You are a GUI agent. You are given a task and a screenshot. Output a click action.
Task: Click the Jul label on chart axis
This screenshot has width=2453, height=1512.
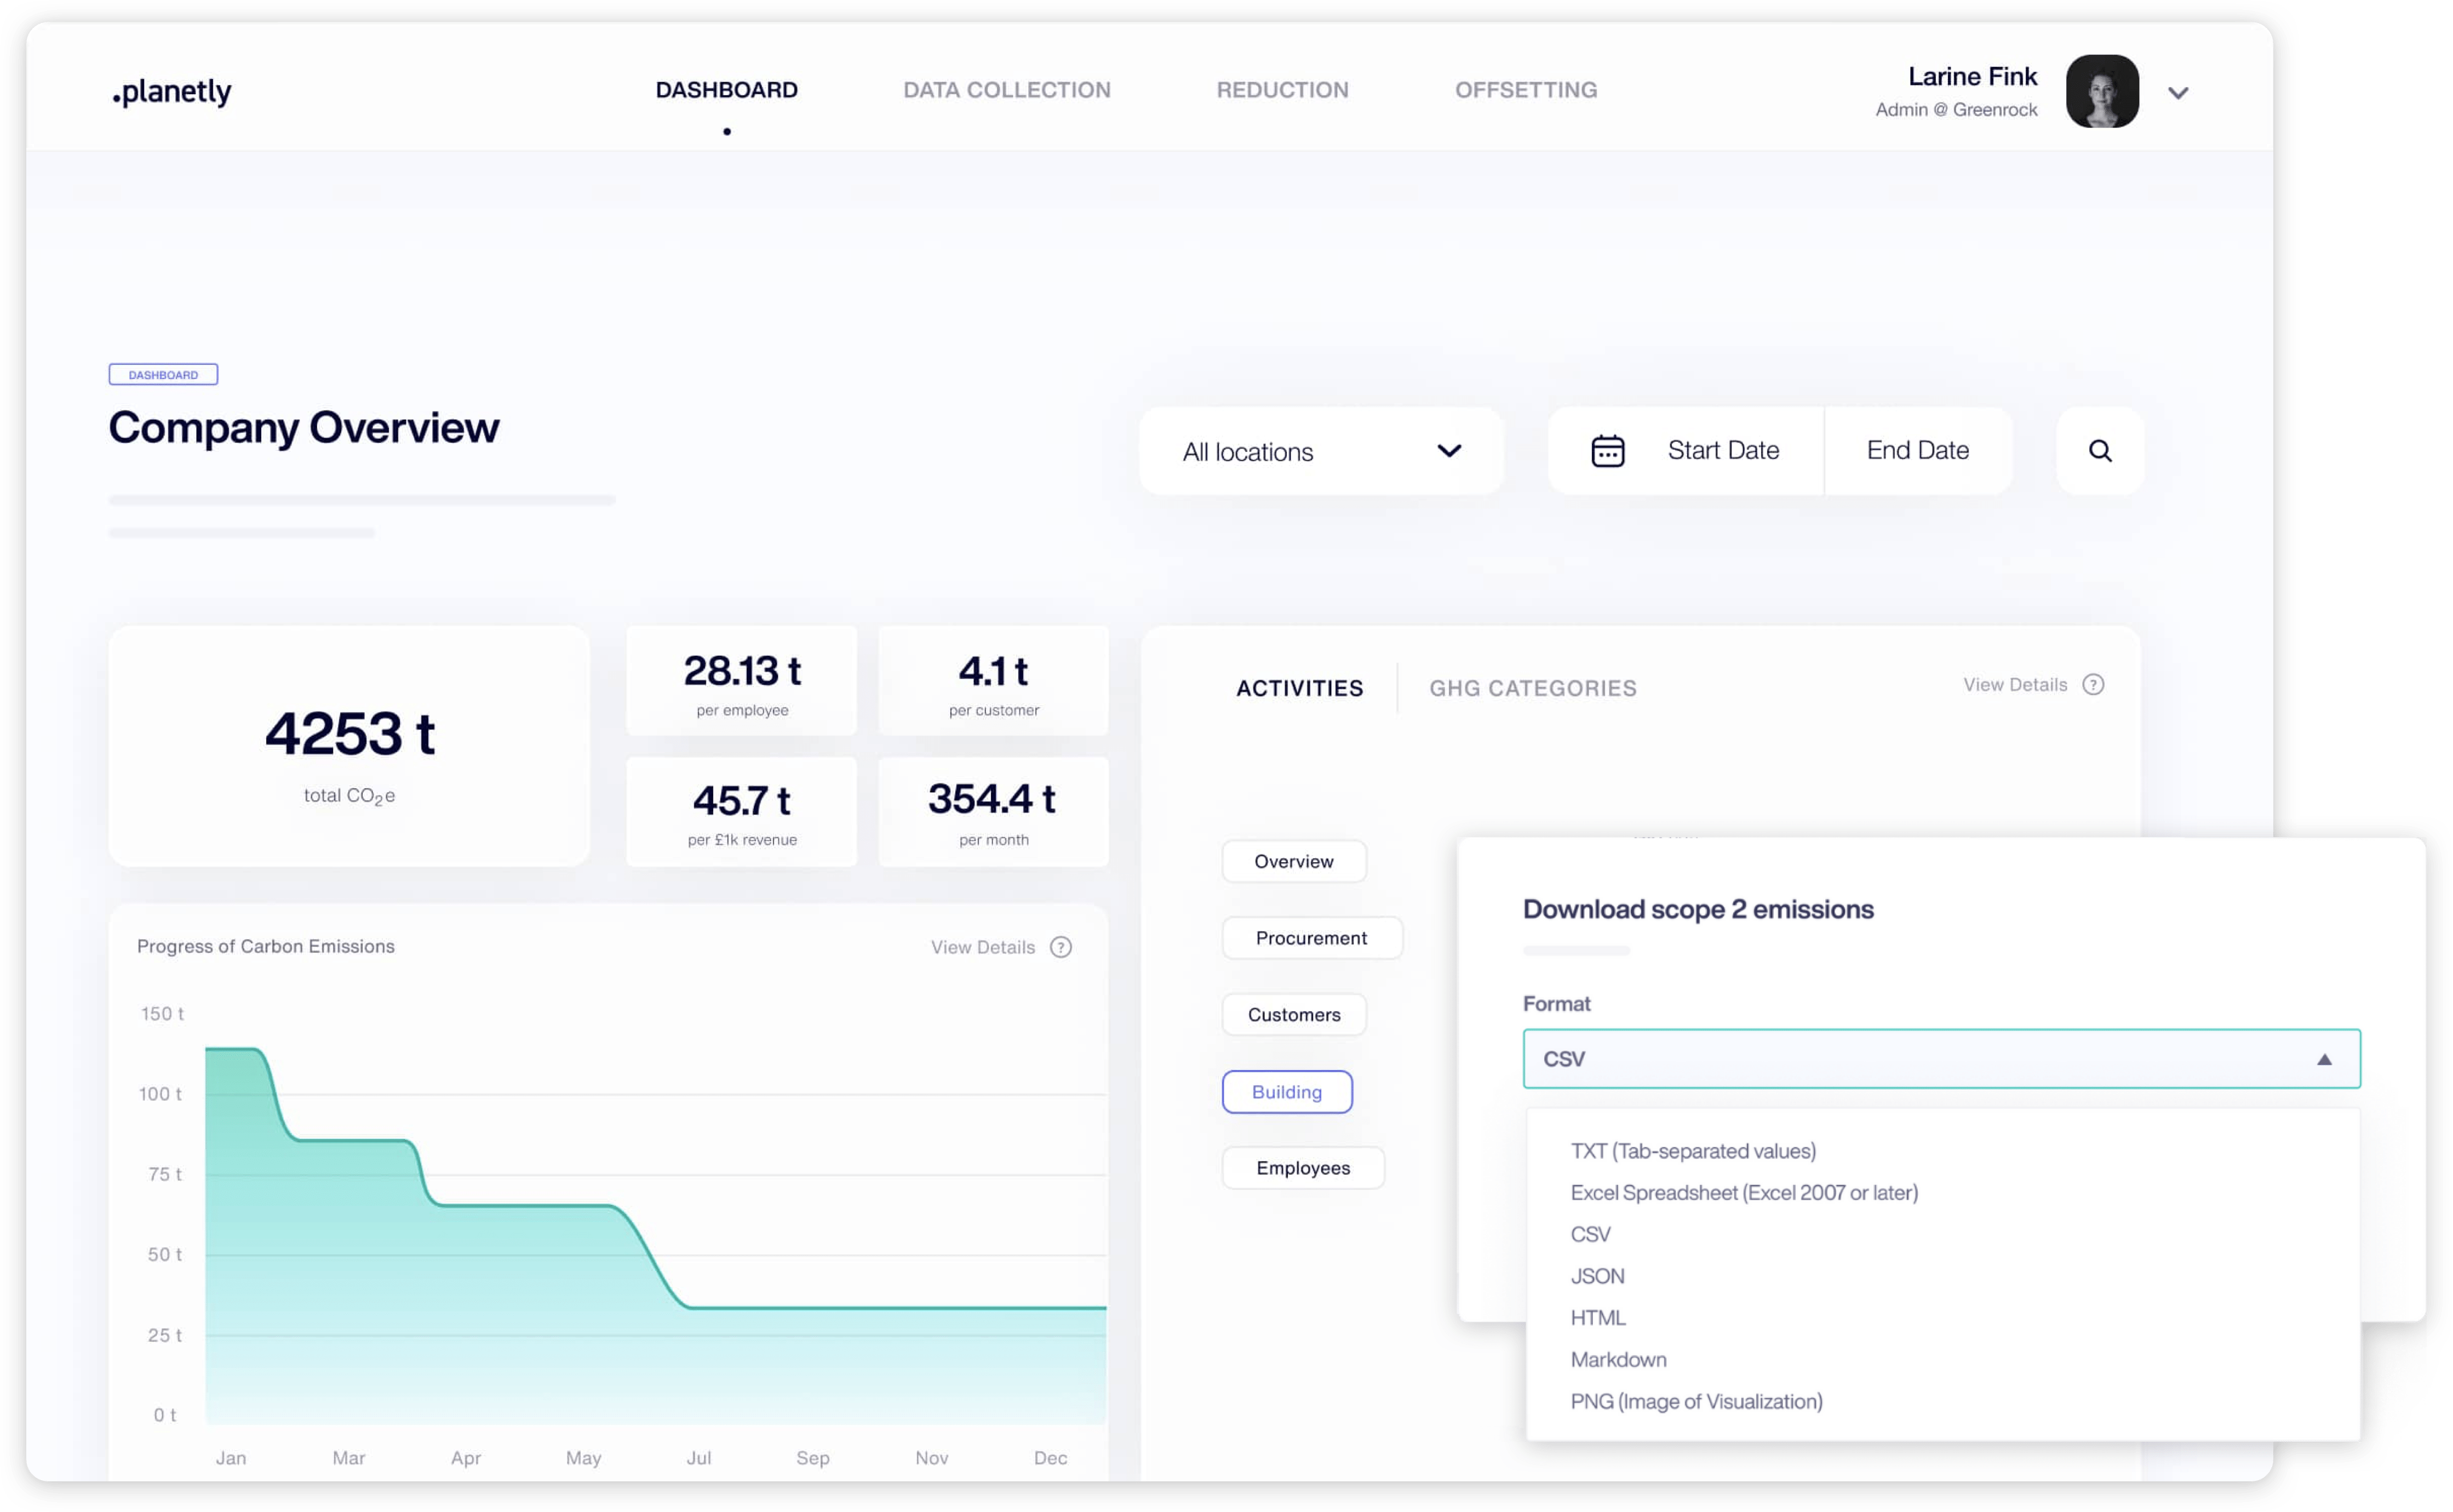click(699, 1458)
